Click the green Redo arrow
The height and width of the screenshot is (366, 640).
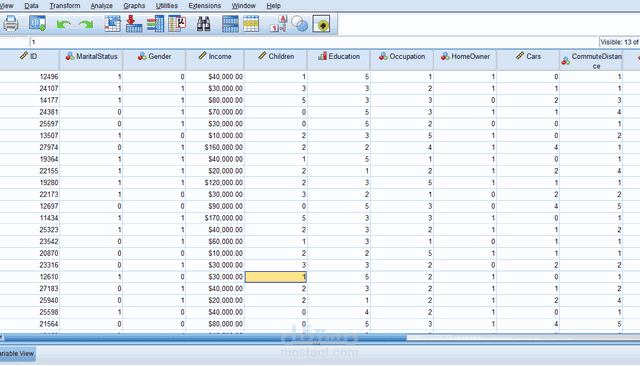click(x=86, y=24)
